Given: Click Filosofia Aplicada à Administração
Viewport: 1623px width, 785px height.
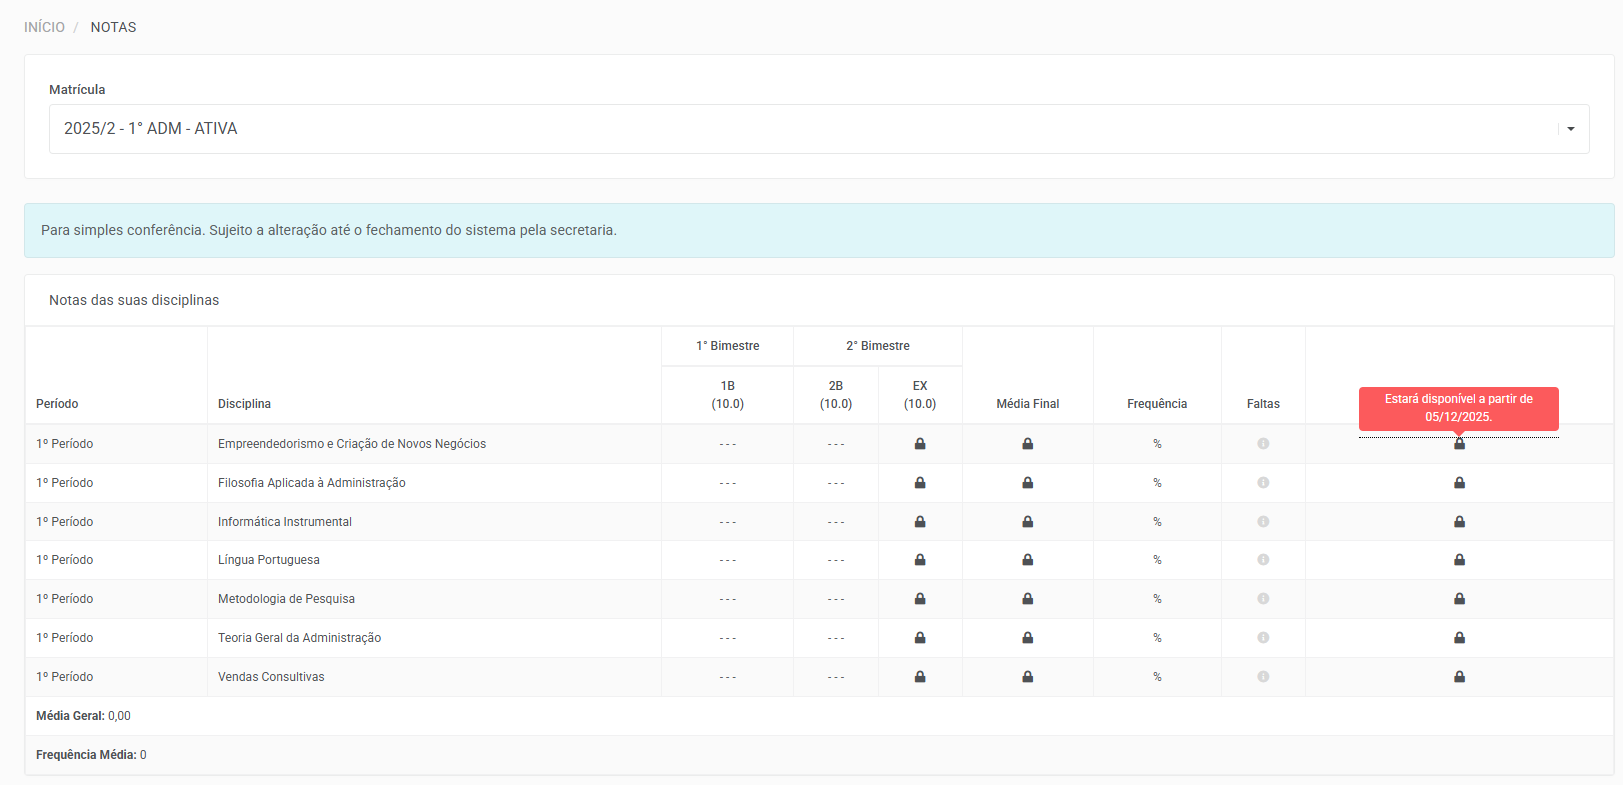Looking at the screenshot, I should [312, 483].
